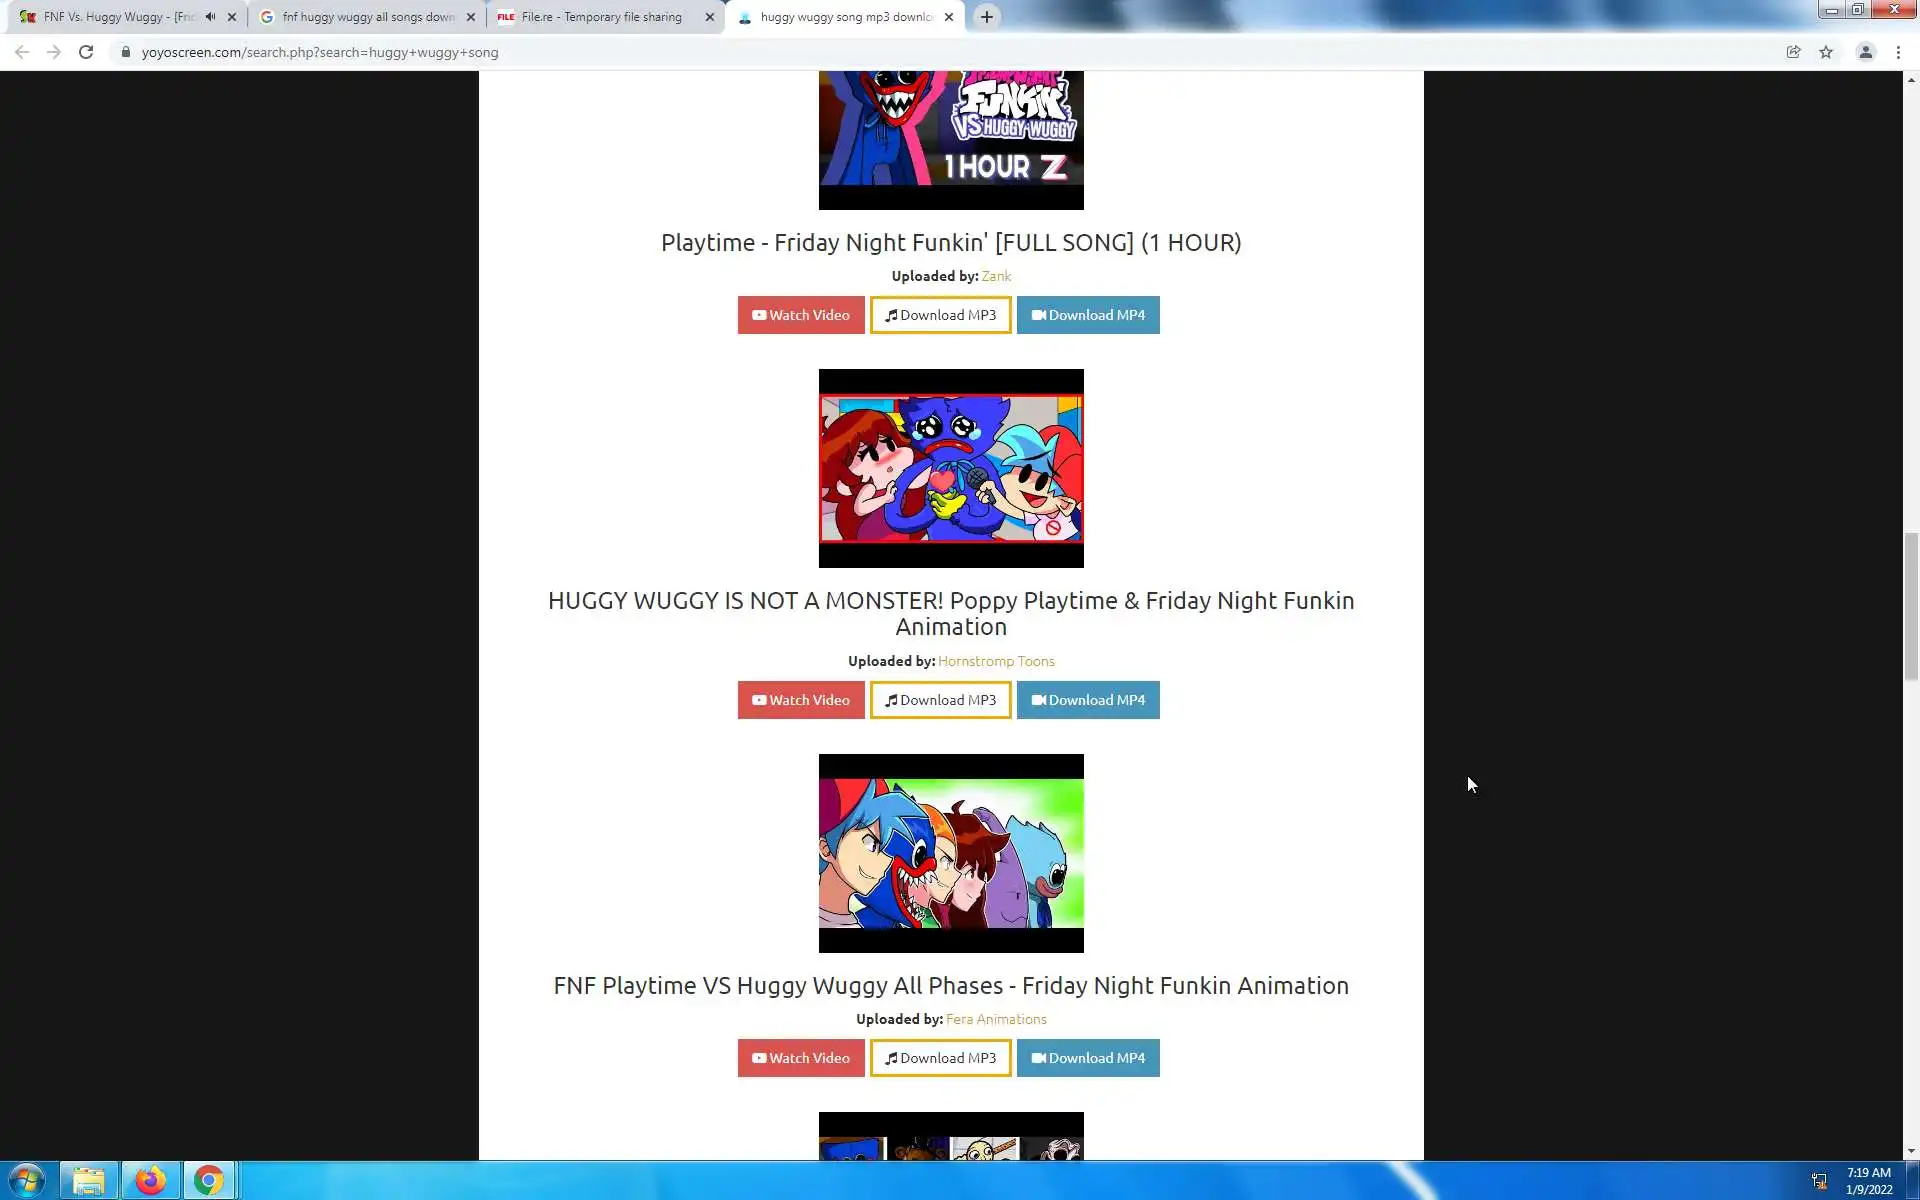Open a new tab with plus icon
Screen dimensions: 1920x1200
986,17
